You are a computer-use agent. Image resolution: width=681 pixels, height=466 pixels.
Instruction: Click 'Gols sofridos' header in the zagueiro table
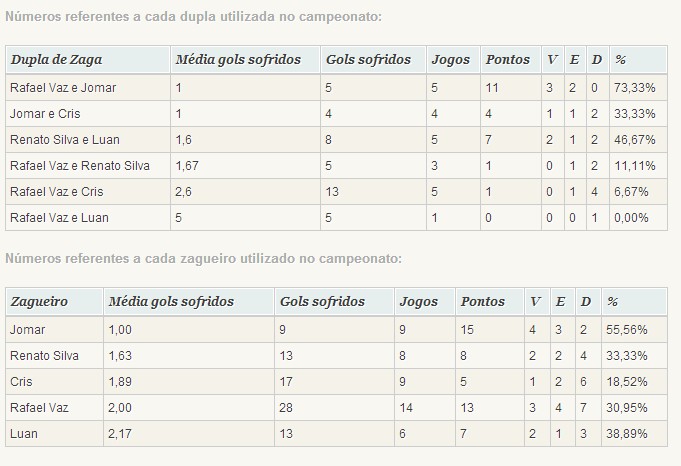point(323,301)
